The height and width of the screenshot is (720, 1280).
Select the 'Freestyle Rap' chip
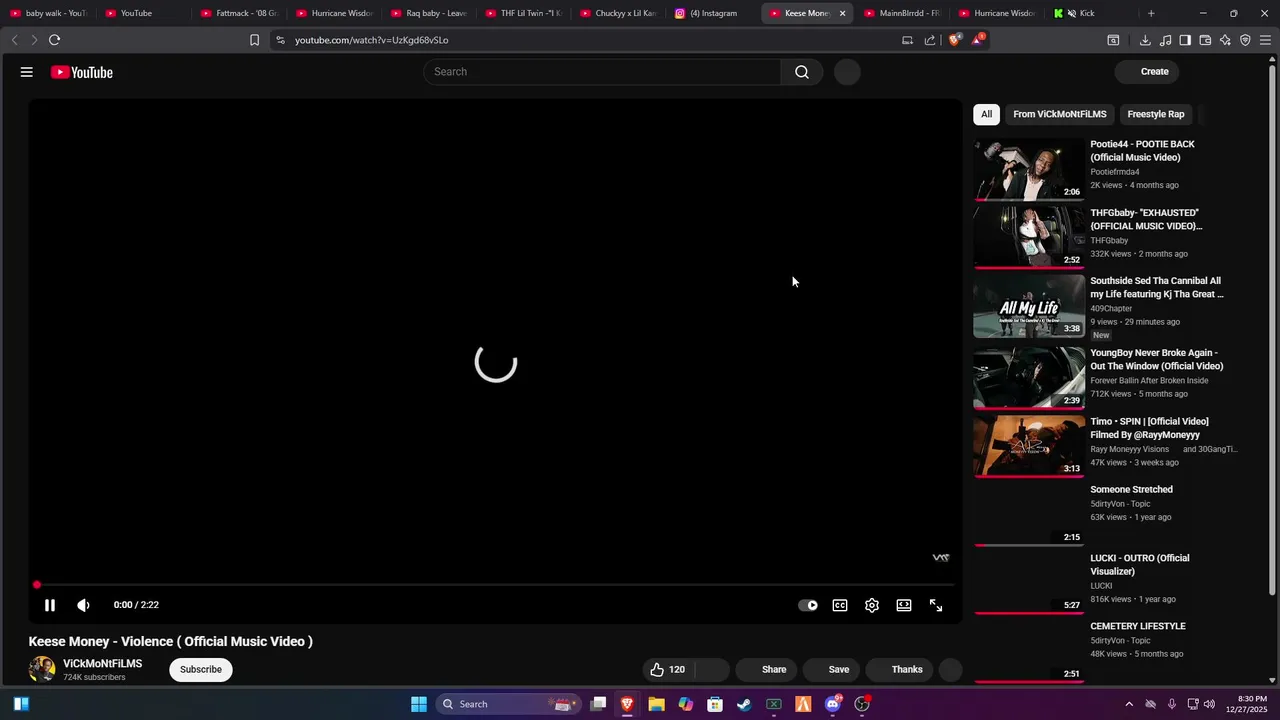click(1156, 114)
